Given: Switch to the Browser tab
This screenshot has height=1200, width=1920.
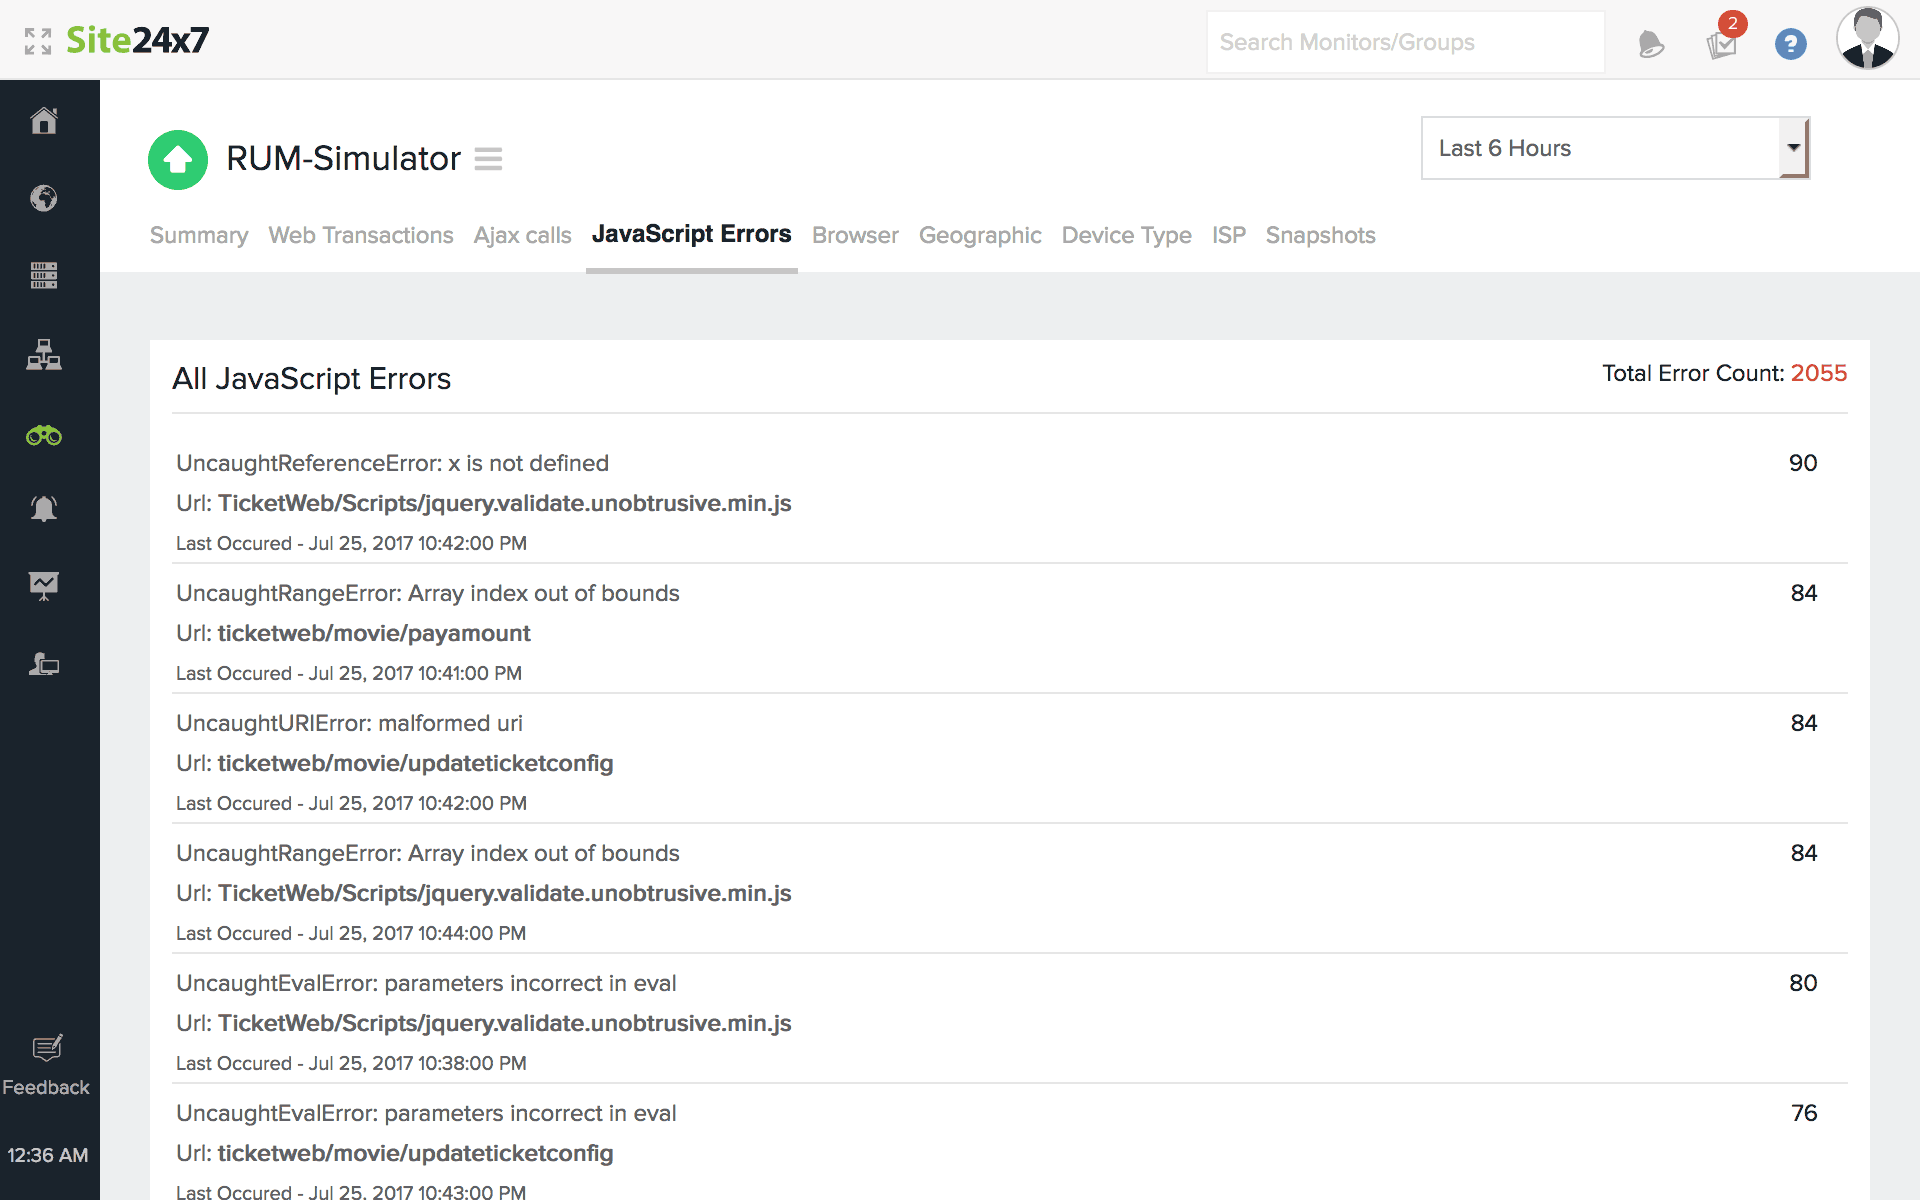Looking at the screenshot, I should 855,235.
